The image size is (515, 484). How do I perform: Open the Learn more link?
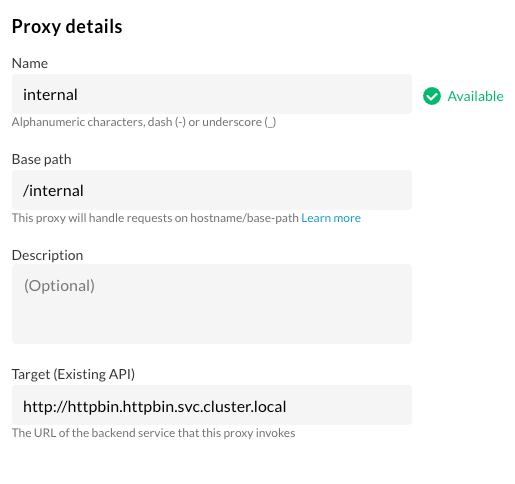pos(331,218)
